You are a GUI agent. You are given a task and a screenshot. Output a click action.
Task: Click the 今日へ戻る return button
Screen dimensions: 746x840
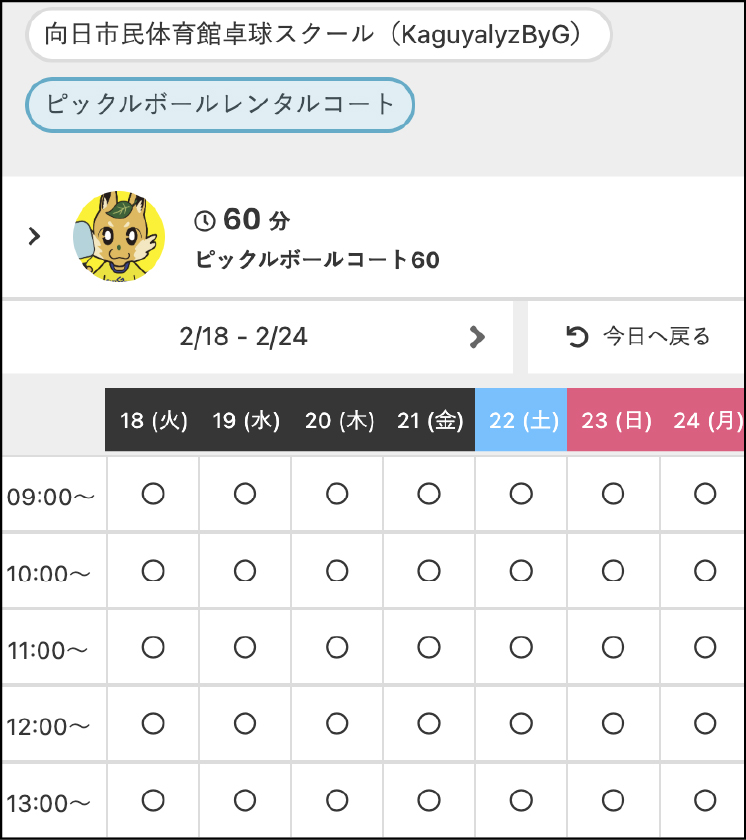[x=638, y=337]
